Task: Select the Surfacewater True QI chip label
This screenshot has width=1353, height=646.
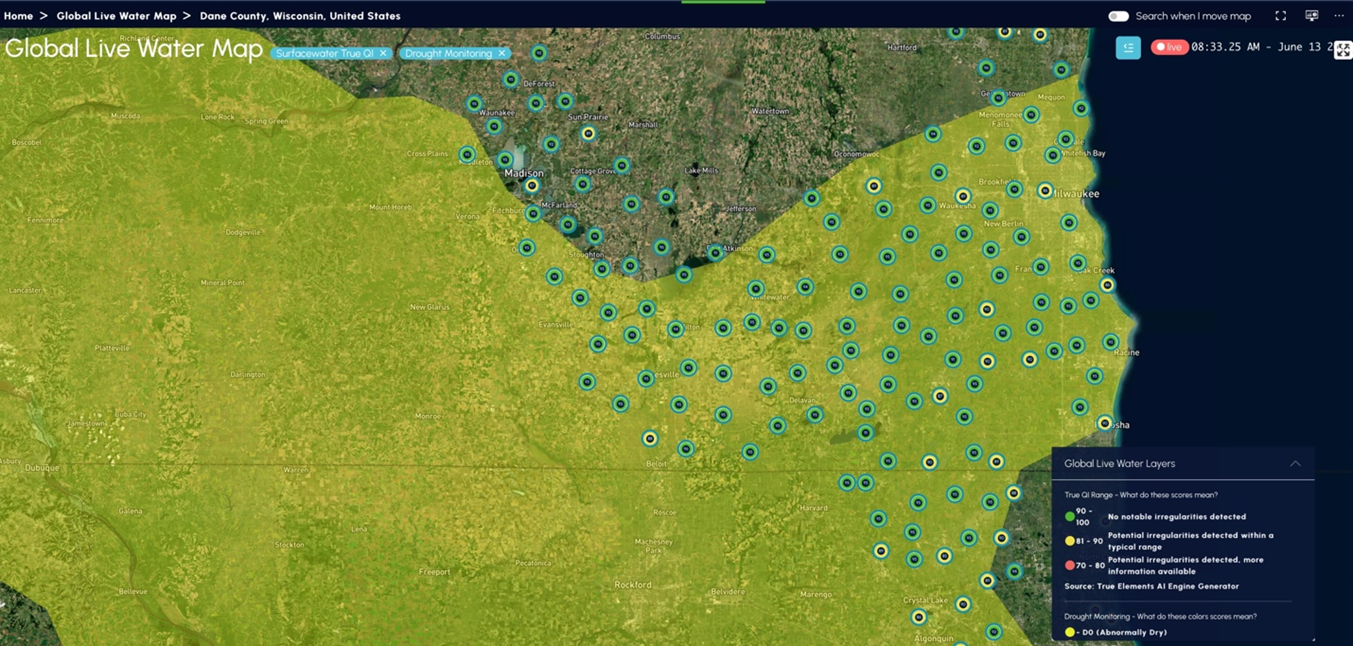Action: (325, 54)
